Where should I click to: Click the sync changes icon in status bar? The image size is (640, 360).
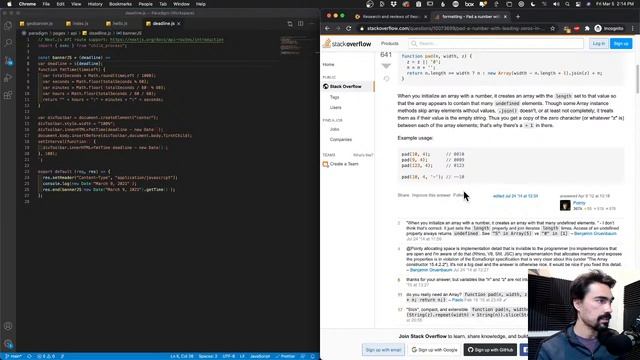point(29,356)
